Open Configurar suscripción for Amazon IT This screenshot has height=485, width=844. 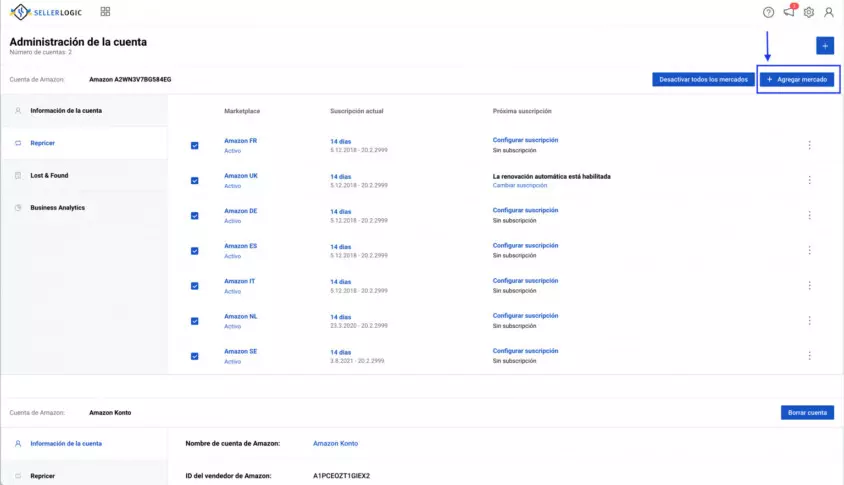pos(525,281)
